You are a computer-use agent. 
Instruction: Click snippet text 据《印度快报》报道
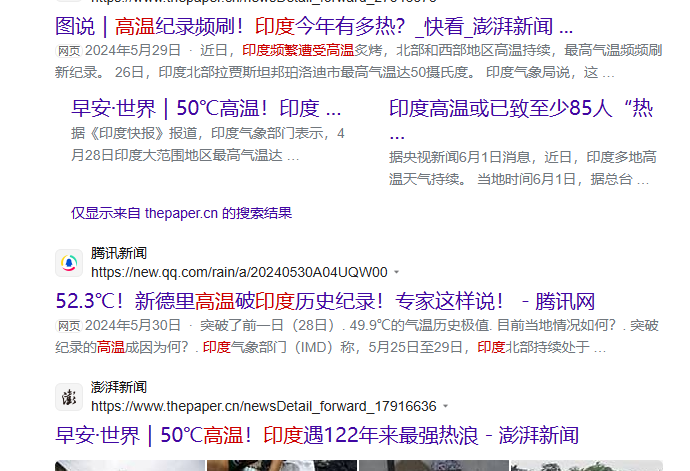click(134, 133)
